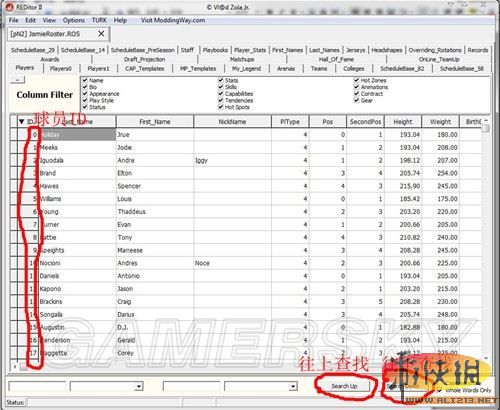The height and width of the screenshot is (410, 500).
Task: Click the ID column sort arrow
Action: 22,122
